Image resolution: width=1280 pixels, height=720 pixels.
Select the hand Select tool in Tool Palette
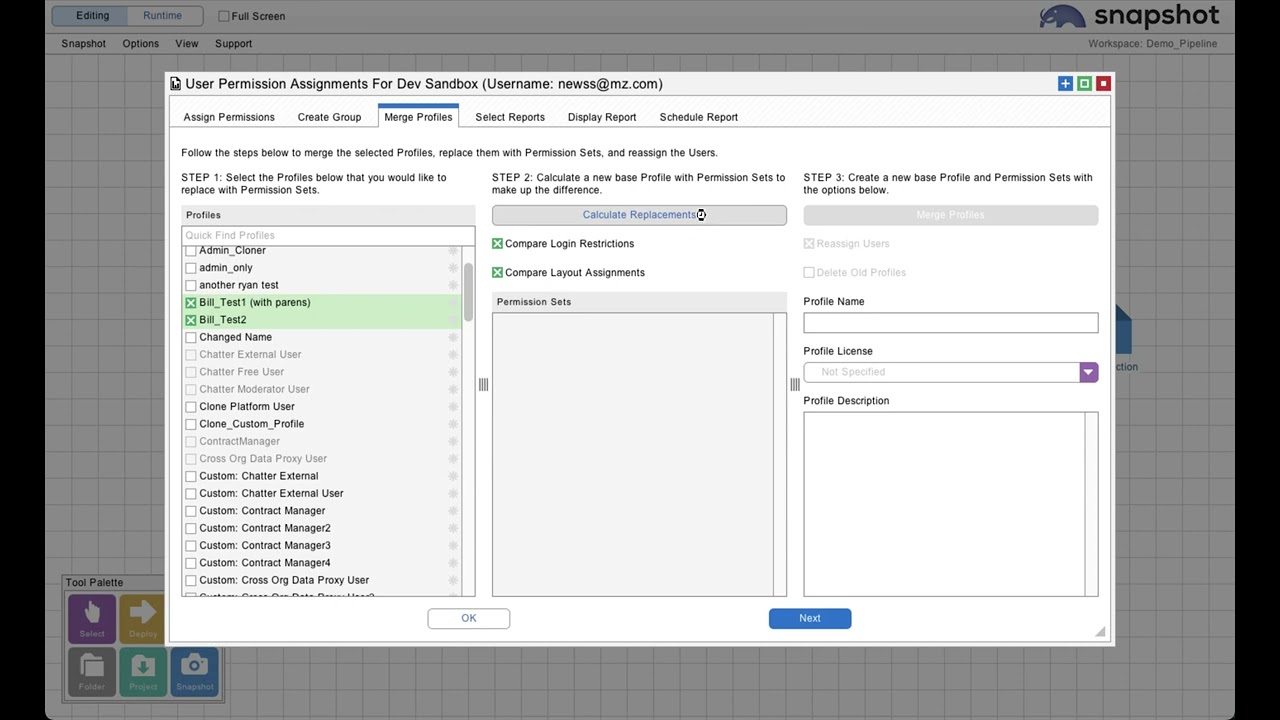91,618
